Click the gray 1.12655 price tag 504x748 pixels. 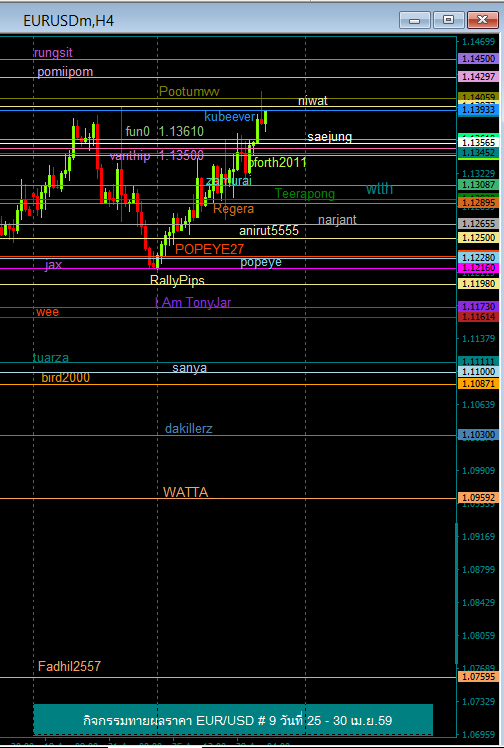click(x=478, y=223)
